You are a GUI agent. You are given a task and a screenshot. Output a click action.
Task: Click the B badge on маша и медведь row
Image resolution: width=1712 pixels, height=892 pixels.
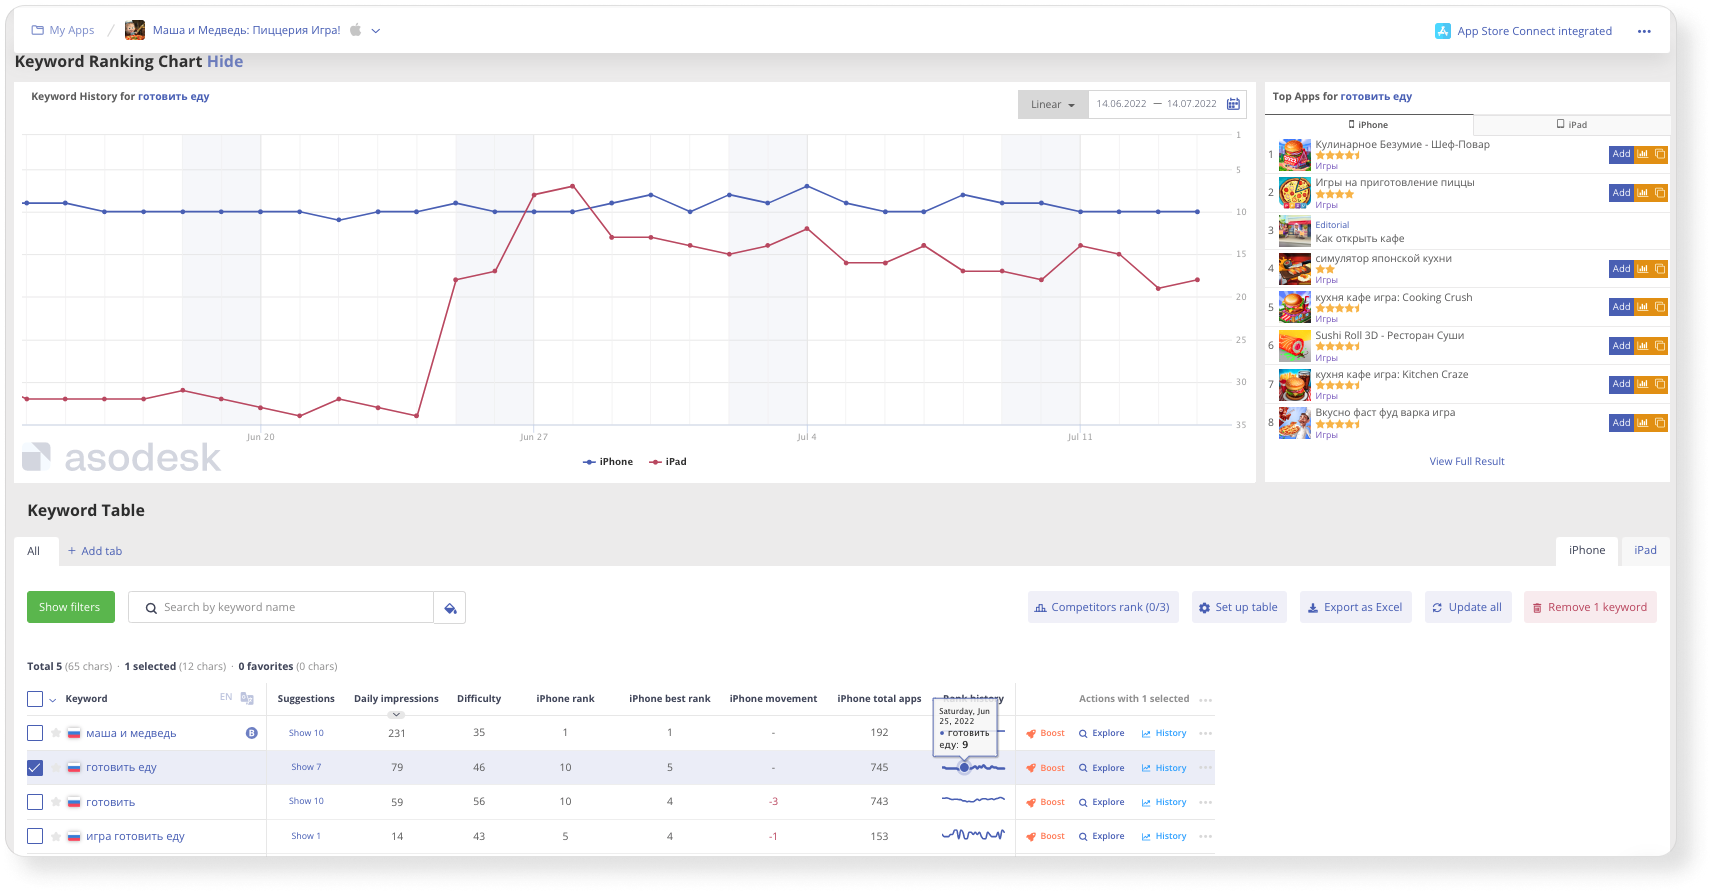[x=252, y=733]
